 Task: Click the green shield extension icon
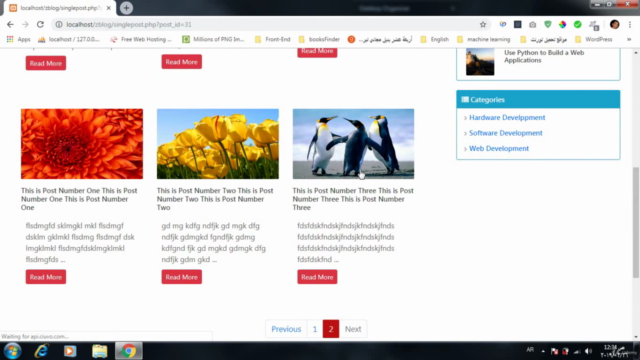548,24
